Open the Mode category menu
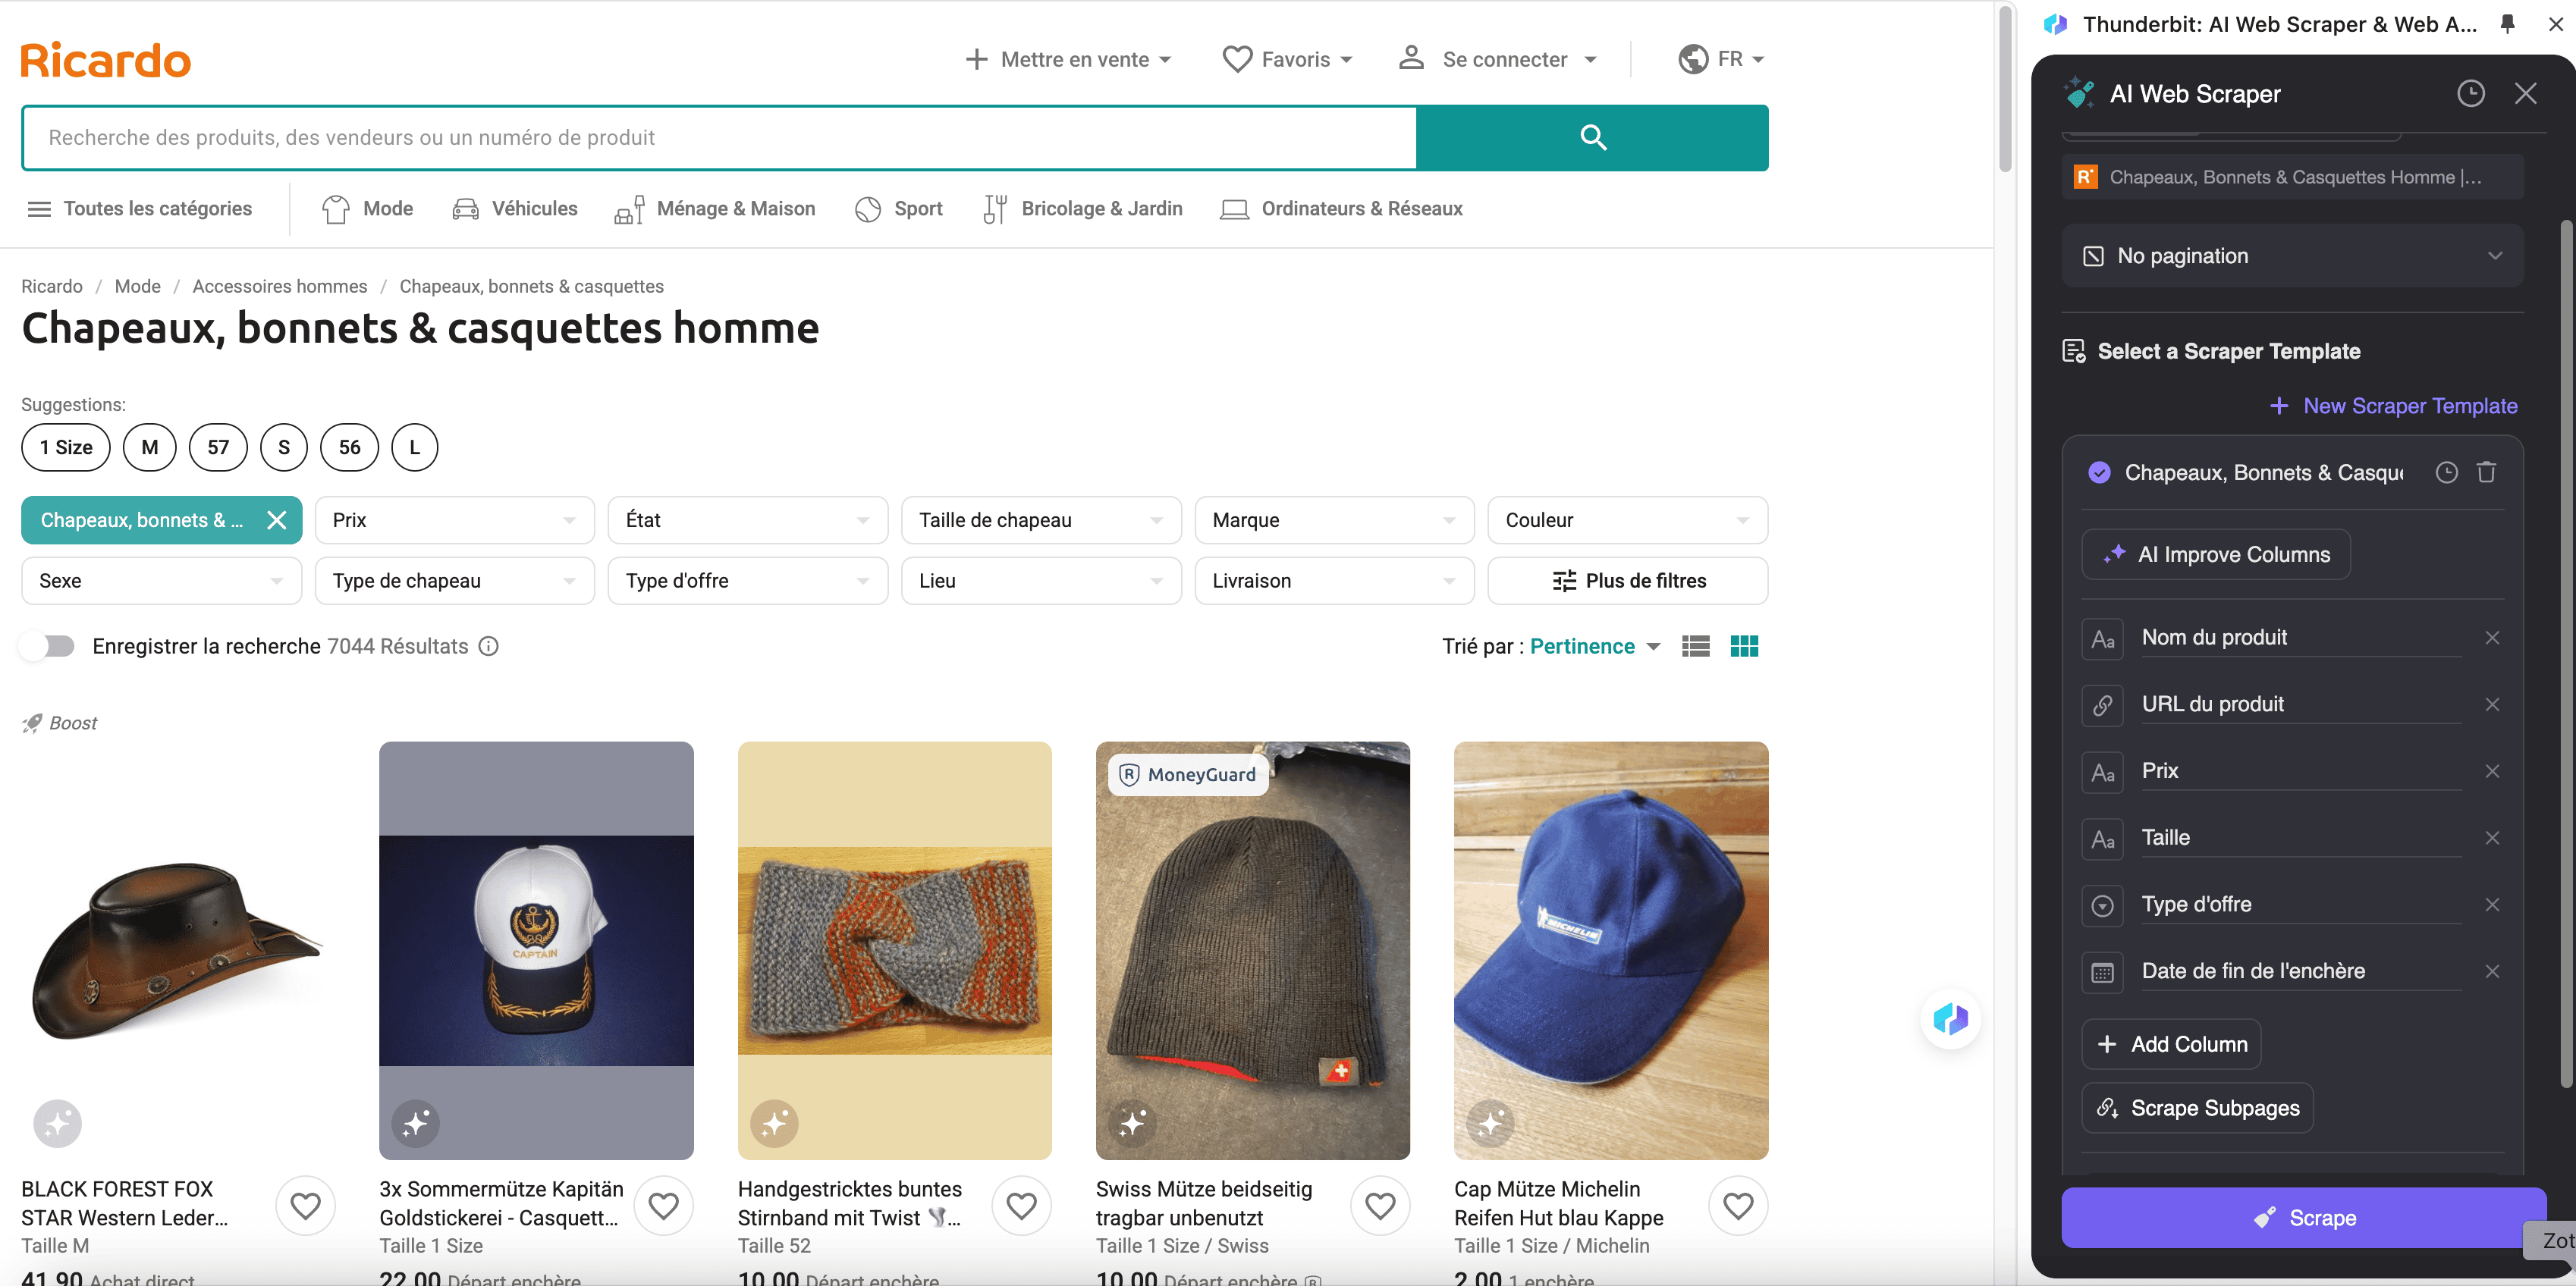This screenshot has height=1286, width=2576. point(368,209)
